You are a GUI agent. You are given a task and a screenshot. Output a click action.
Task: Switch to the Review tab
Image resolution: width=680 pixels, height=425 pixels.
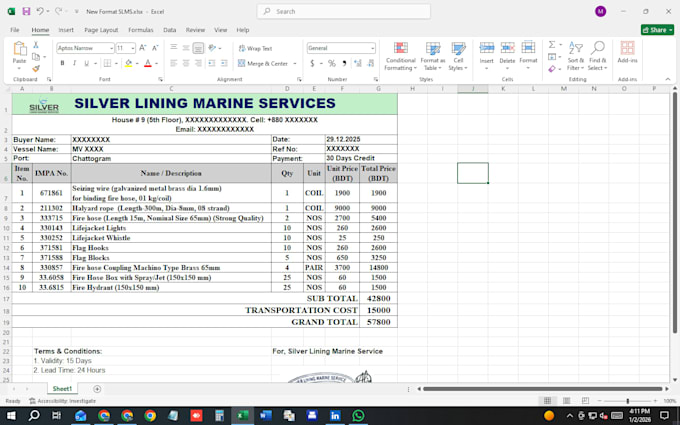pos(195,30)
